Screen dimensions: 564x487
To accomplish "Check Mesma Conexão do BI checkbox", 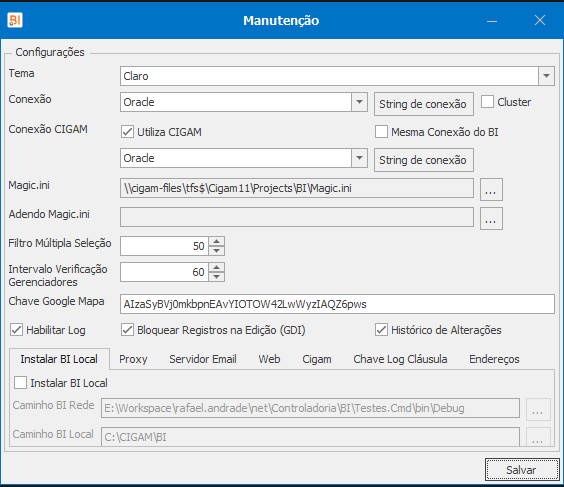I will tap(381, 132).
